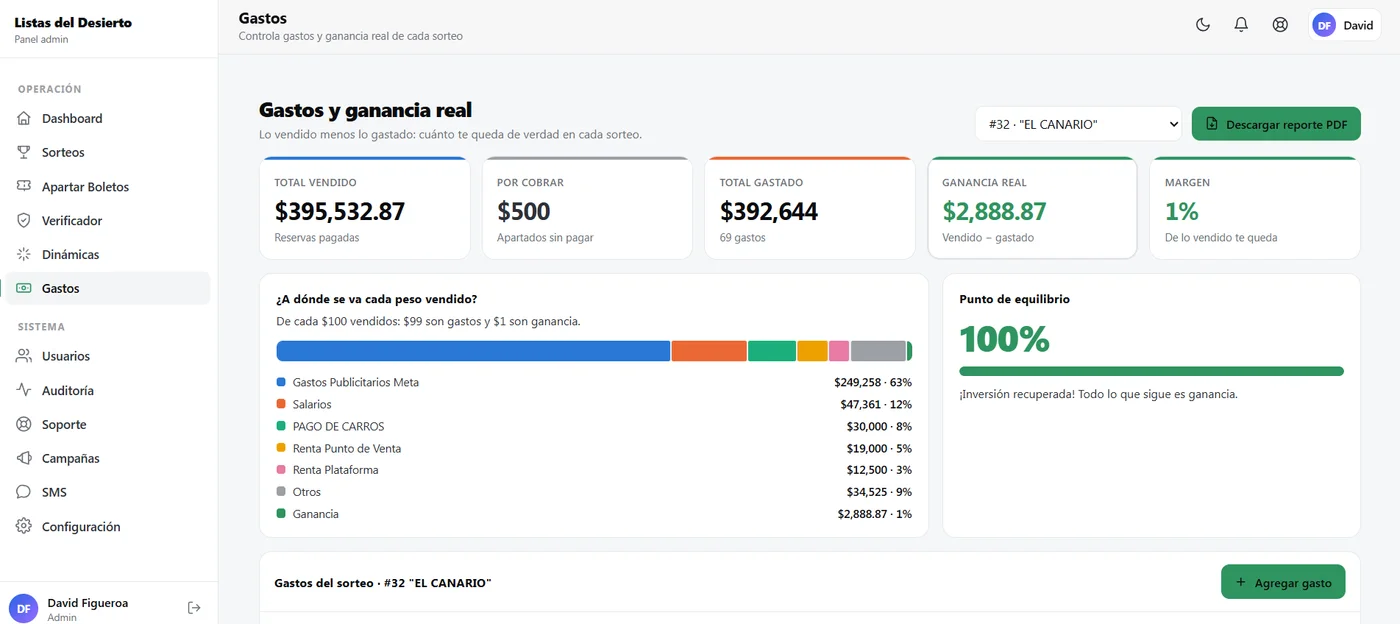Image resolution: width=1400 pixels, height=624 pixels.
Task: Click the gray Otros bar segment
Action: point(878,351)
